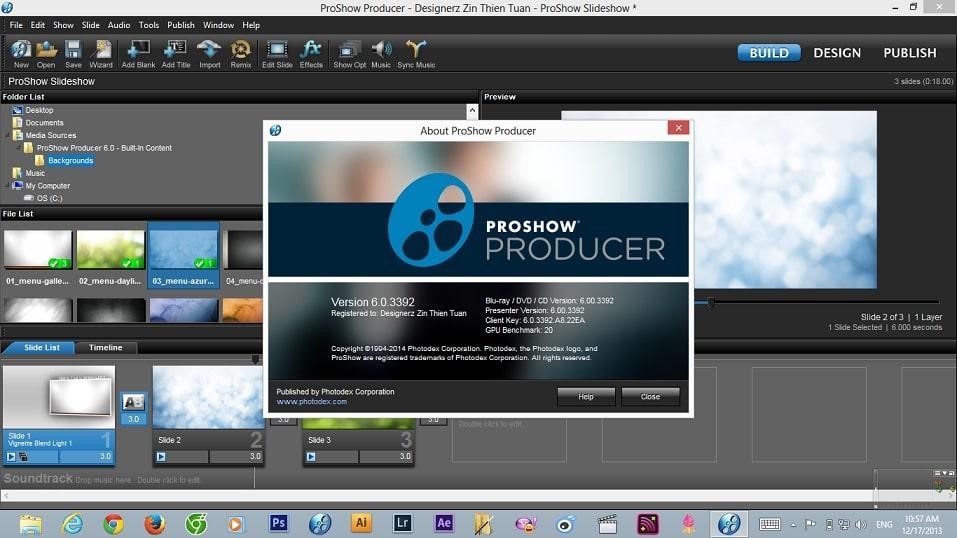Open the Effects (fx) tool
The width and height of the screenshot is (957, 538).
311,54
